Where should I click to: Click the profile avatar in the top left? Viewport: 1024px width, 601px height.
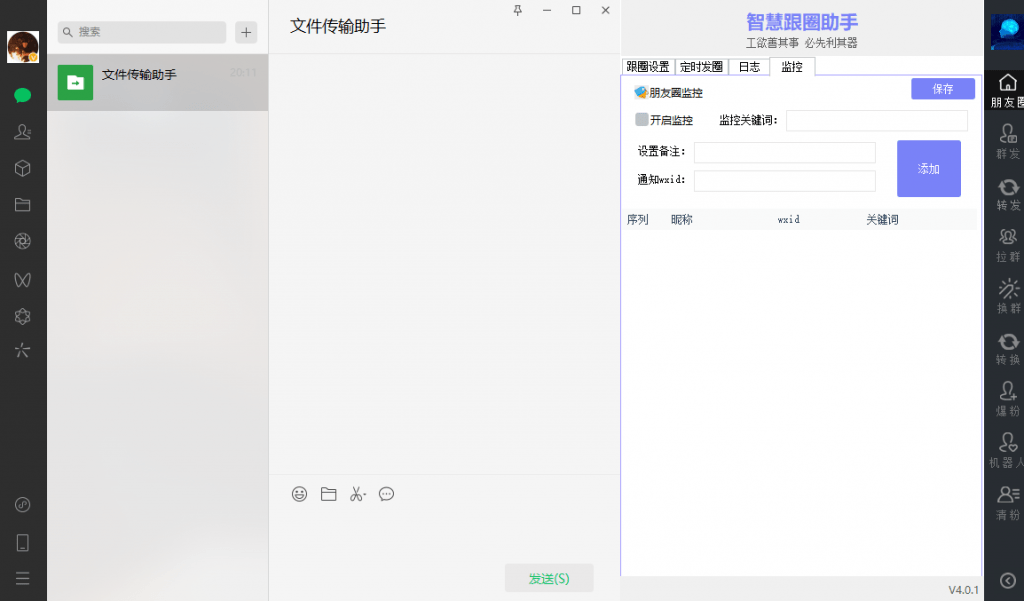23,47
